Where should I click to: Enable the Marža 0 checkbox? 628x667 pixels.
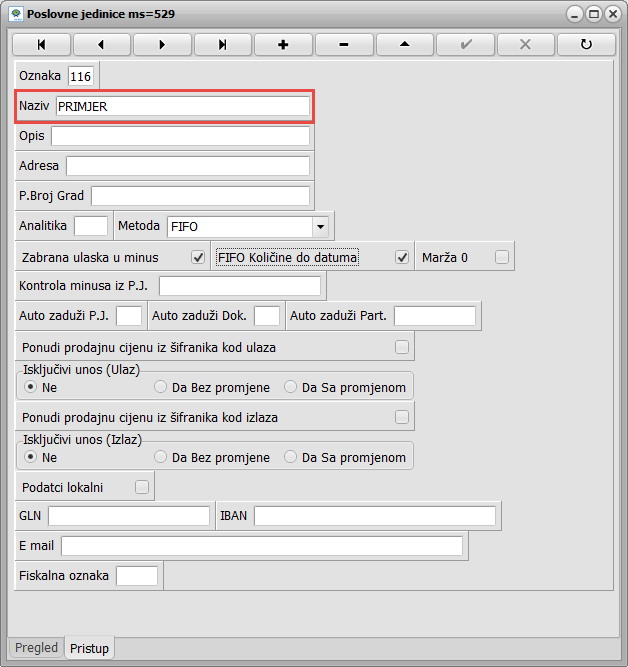(501, 257)
